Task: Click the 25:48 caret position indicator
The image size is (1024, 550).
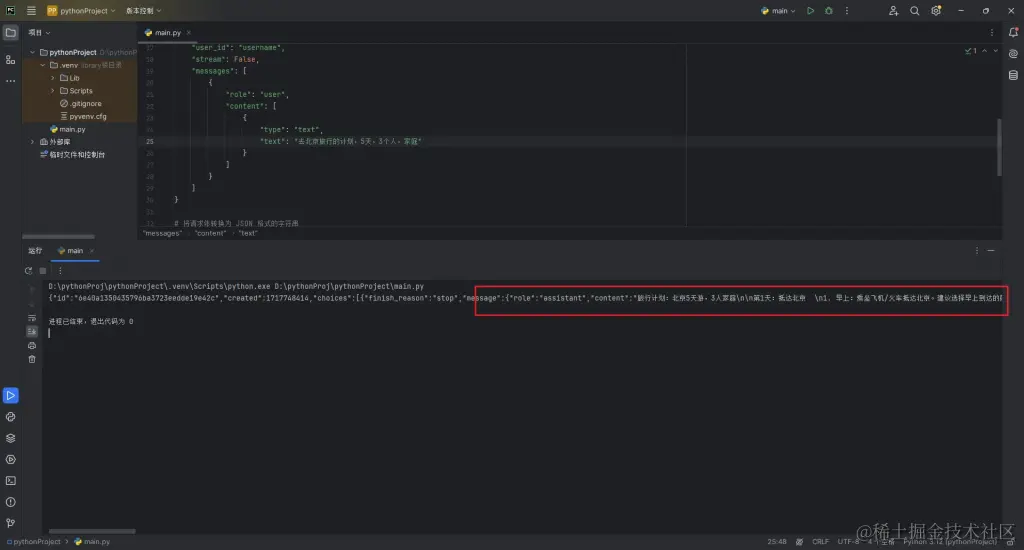Action: (x=776, y=542)
